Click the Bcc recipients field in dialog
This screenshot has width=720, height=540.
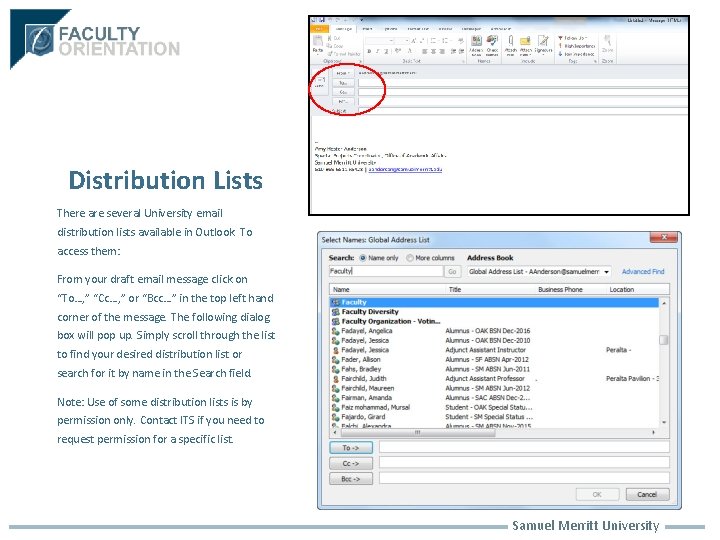[x=524, y=478]
